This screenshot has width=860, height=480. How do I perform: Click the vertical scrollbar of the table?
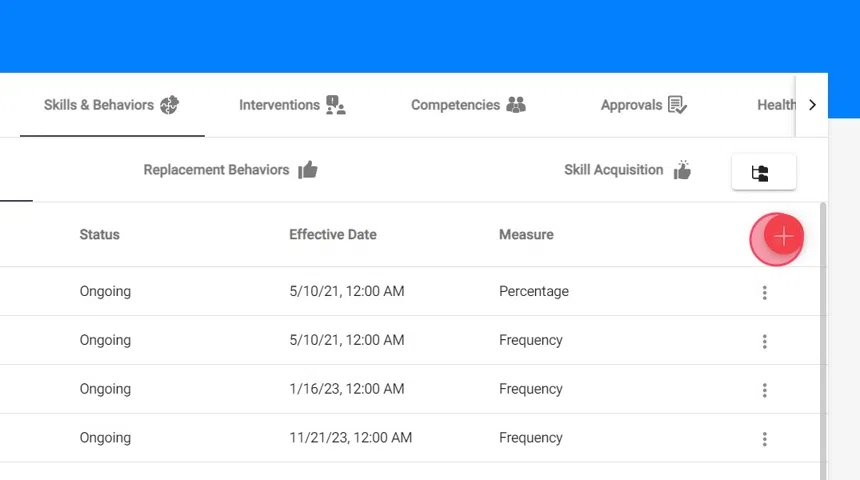pos(823,341)
